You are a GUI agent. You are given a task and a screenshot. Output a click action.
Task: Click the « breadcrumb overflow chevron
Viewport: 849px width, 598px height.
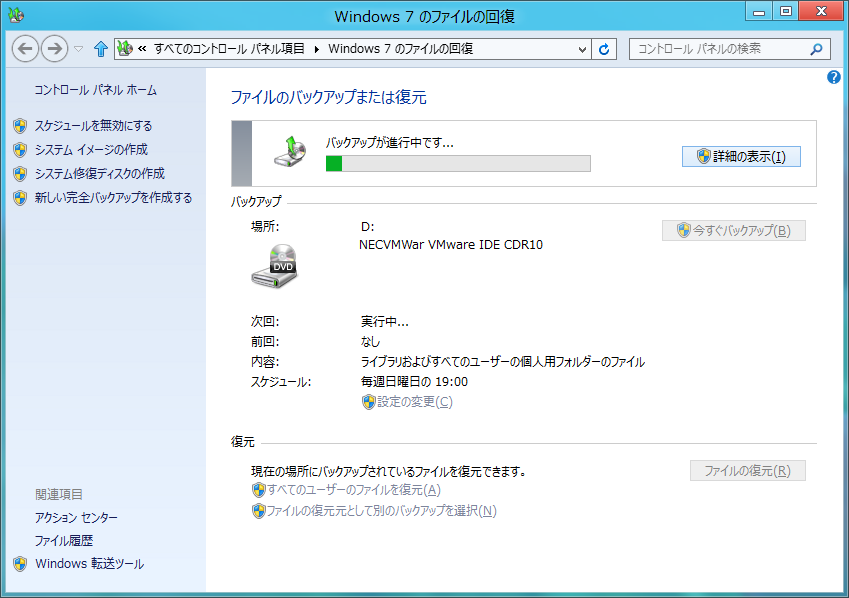click(x=142, y=49)
